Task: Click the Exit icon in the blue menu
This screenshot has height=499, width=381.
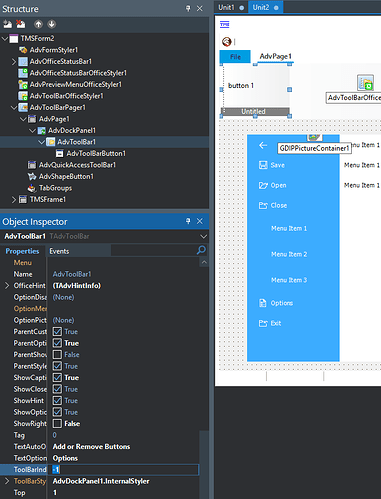Action: coord(263,323)
